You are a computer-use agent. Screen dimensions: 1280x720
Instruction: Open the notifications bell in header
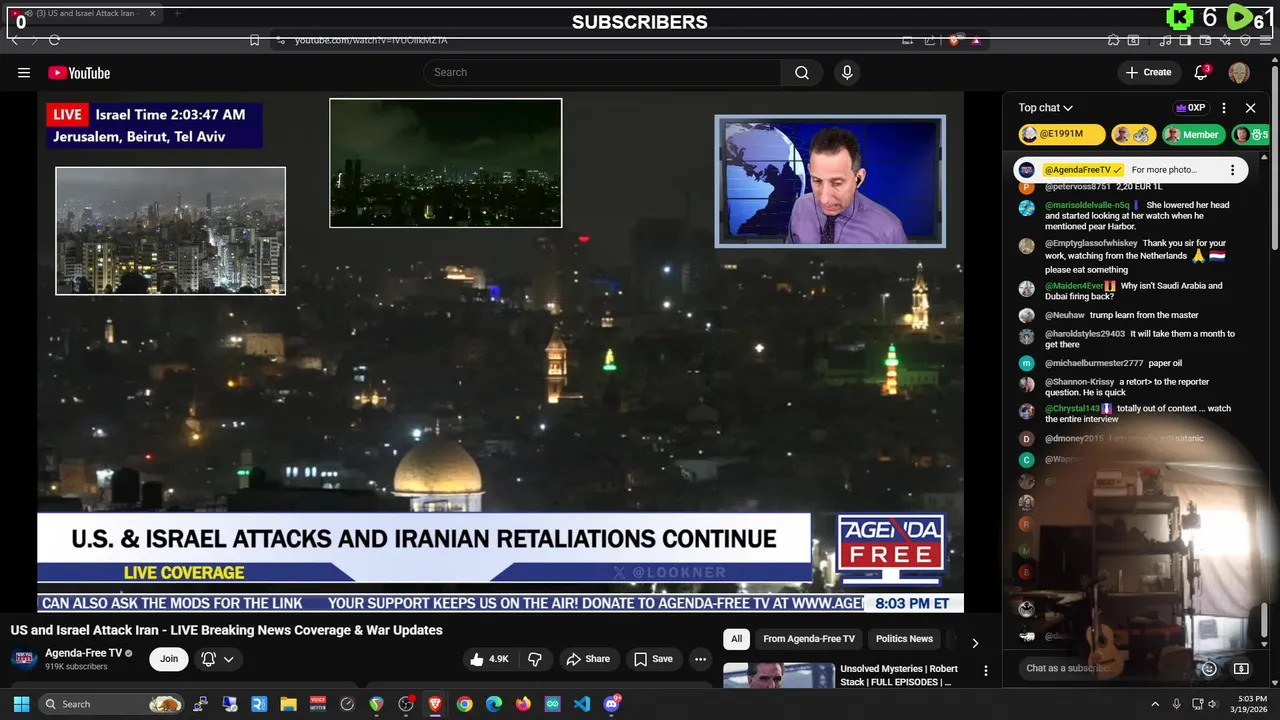click(x=1201, y=72)
